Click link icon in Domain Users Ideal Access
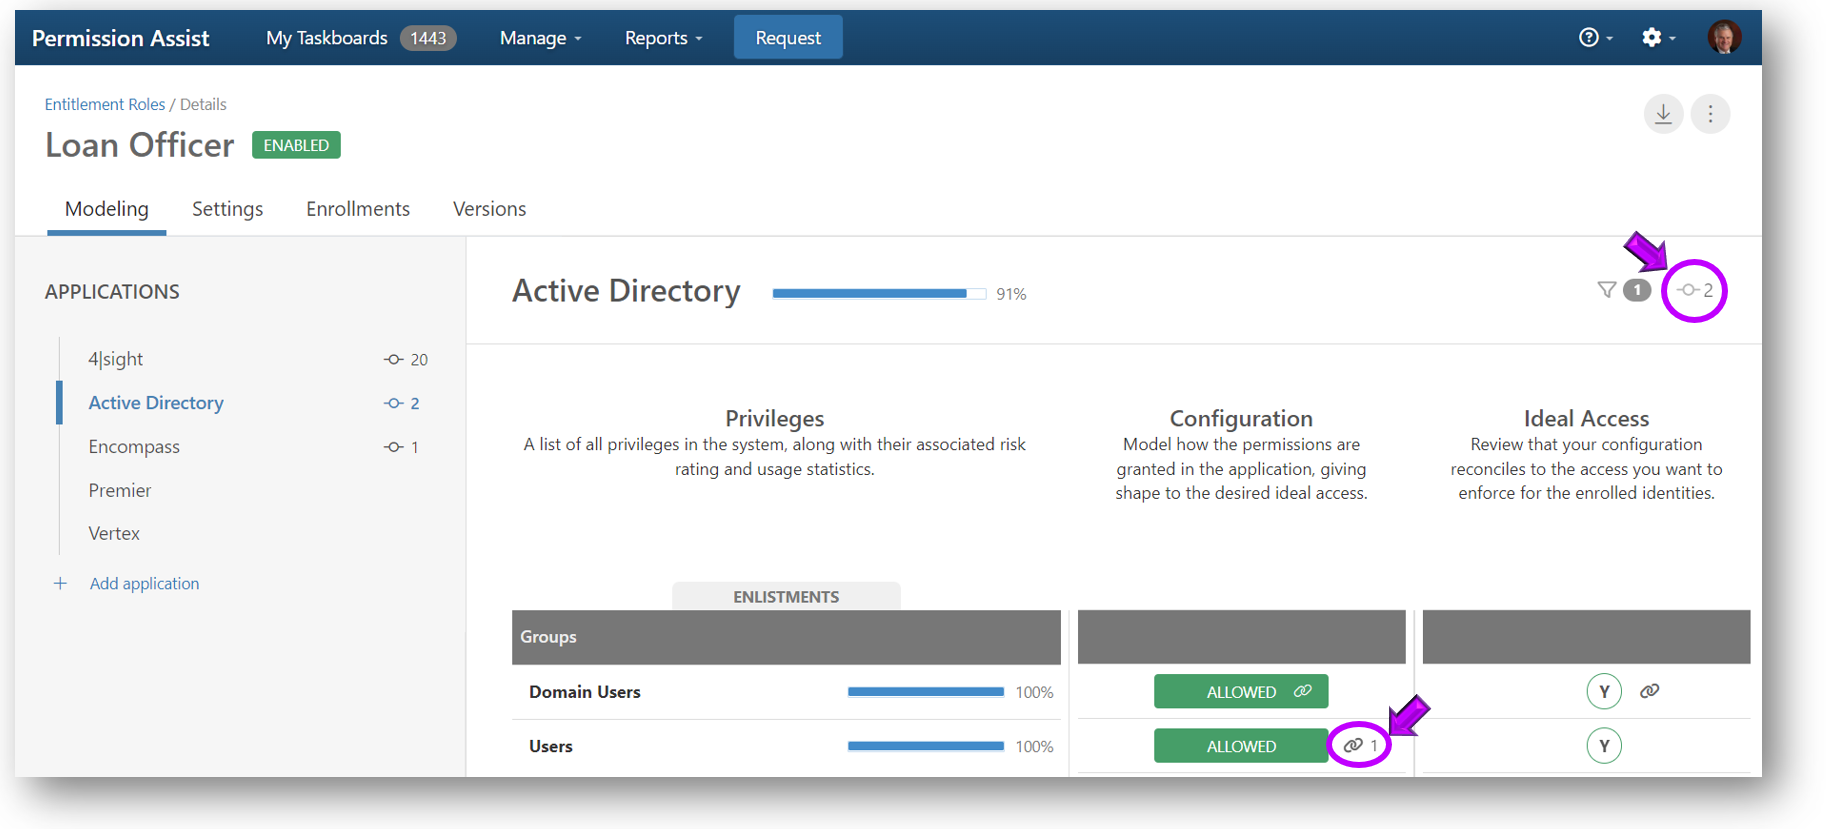The width and height of the screenshot is (1828, 829). coord(1649,691)
